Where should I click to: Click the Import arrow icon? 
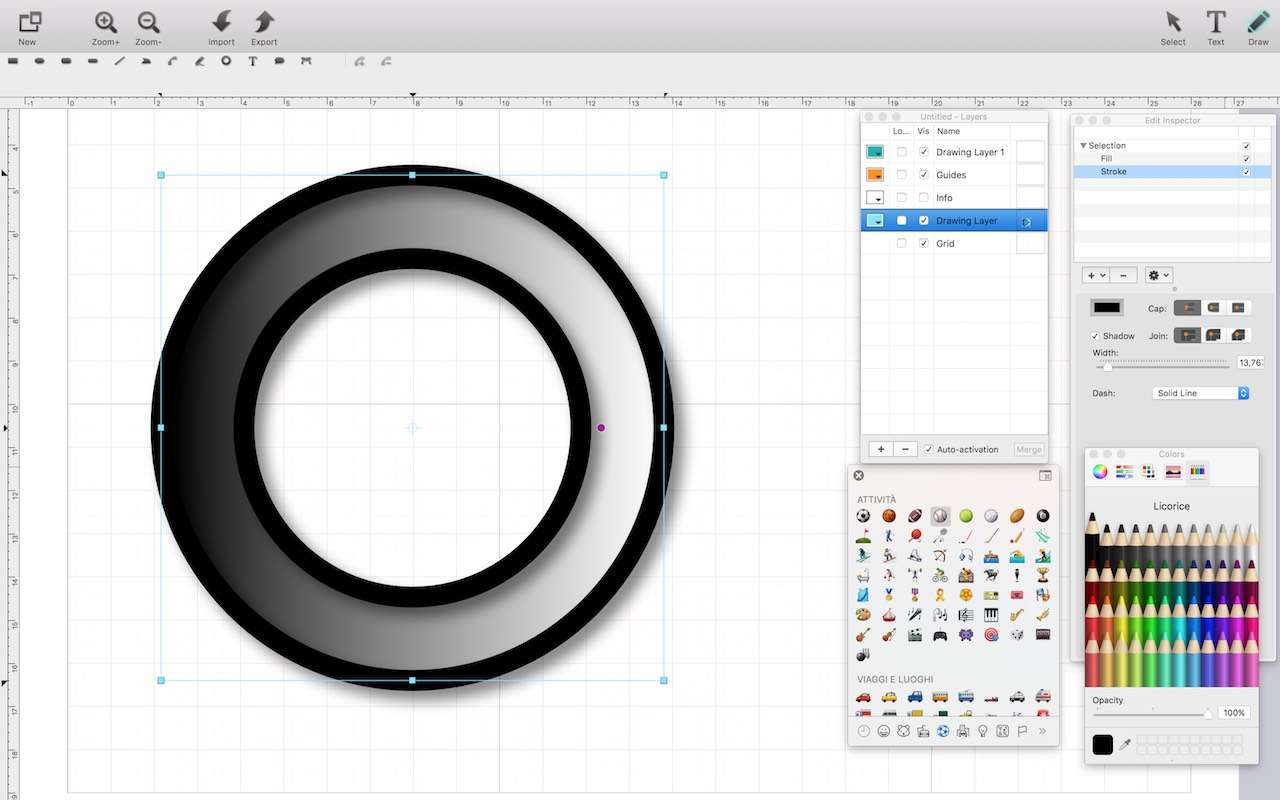pos(221,22)
